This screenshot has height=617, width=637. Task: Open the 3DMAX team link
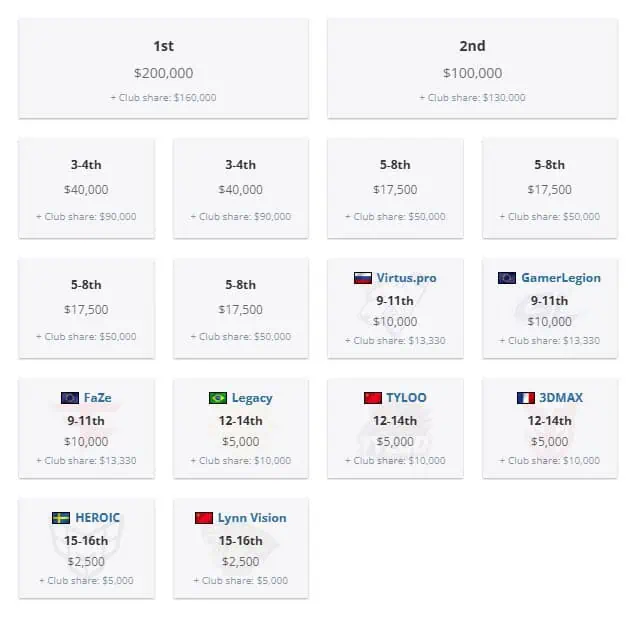tap(561, 398)
